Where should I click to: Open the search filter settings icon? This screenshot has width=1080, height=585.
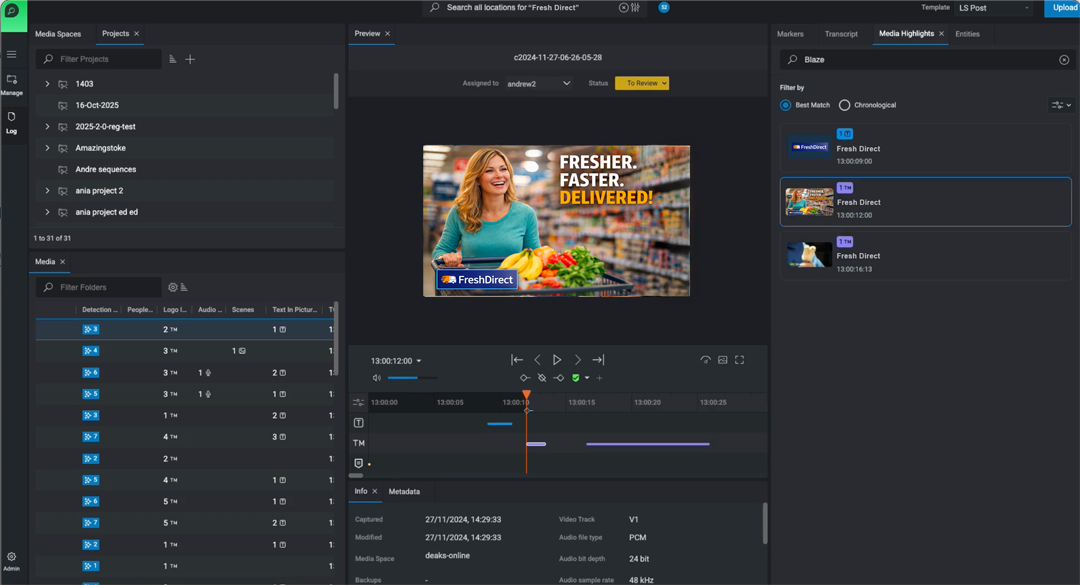634,8
